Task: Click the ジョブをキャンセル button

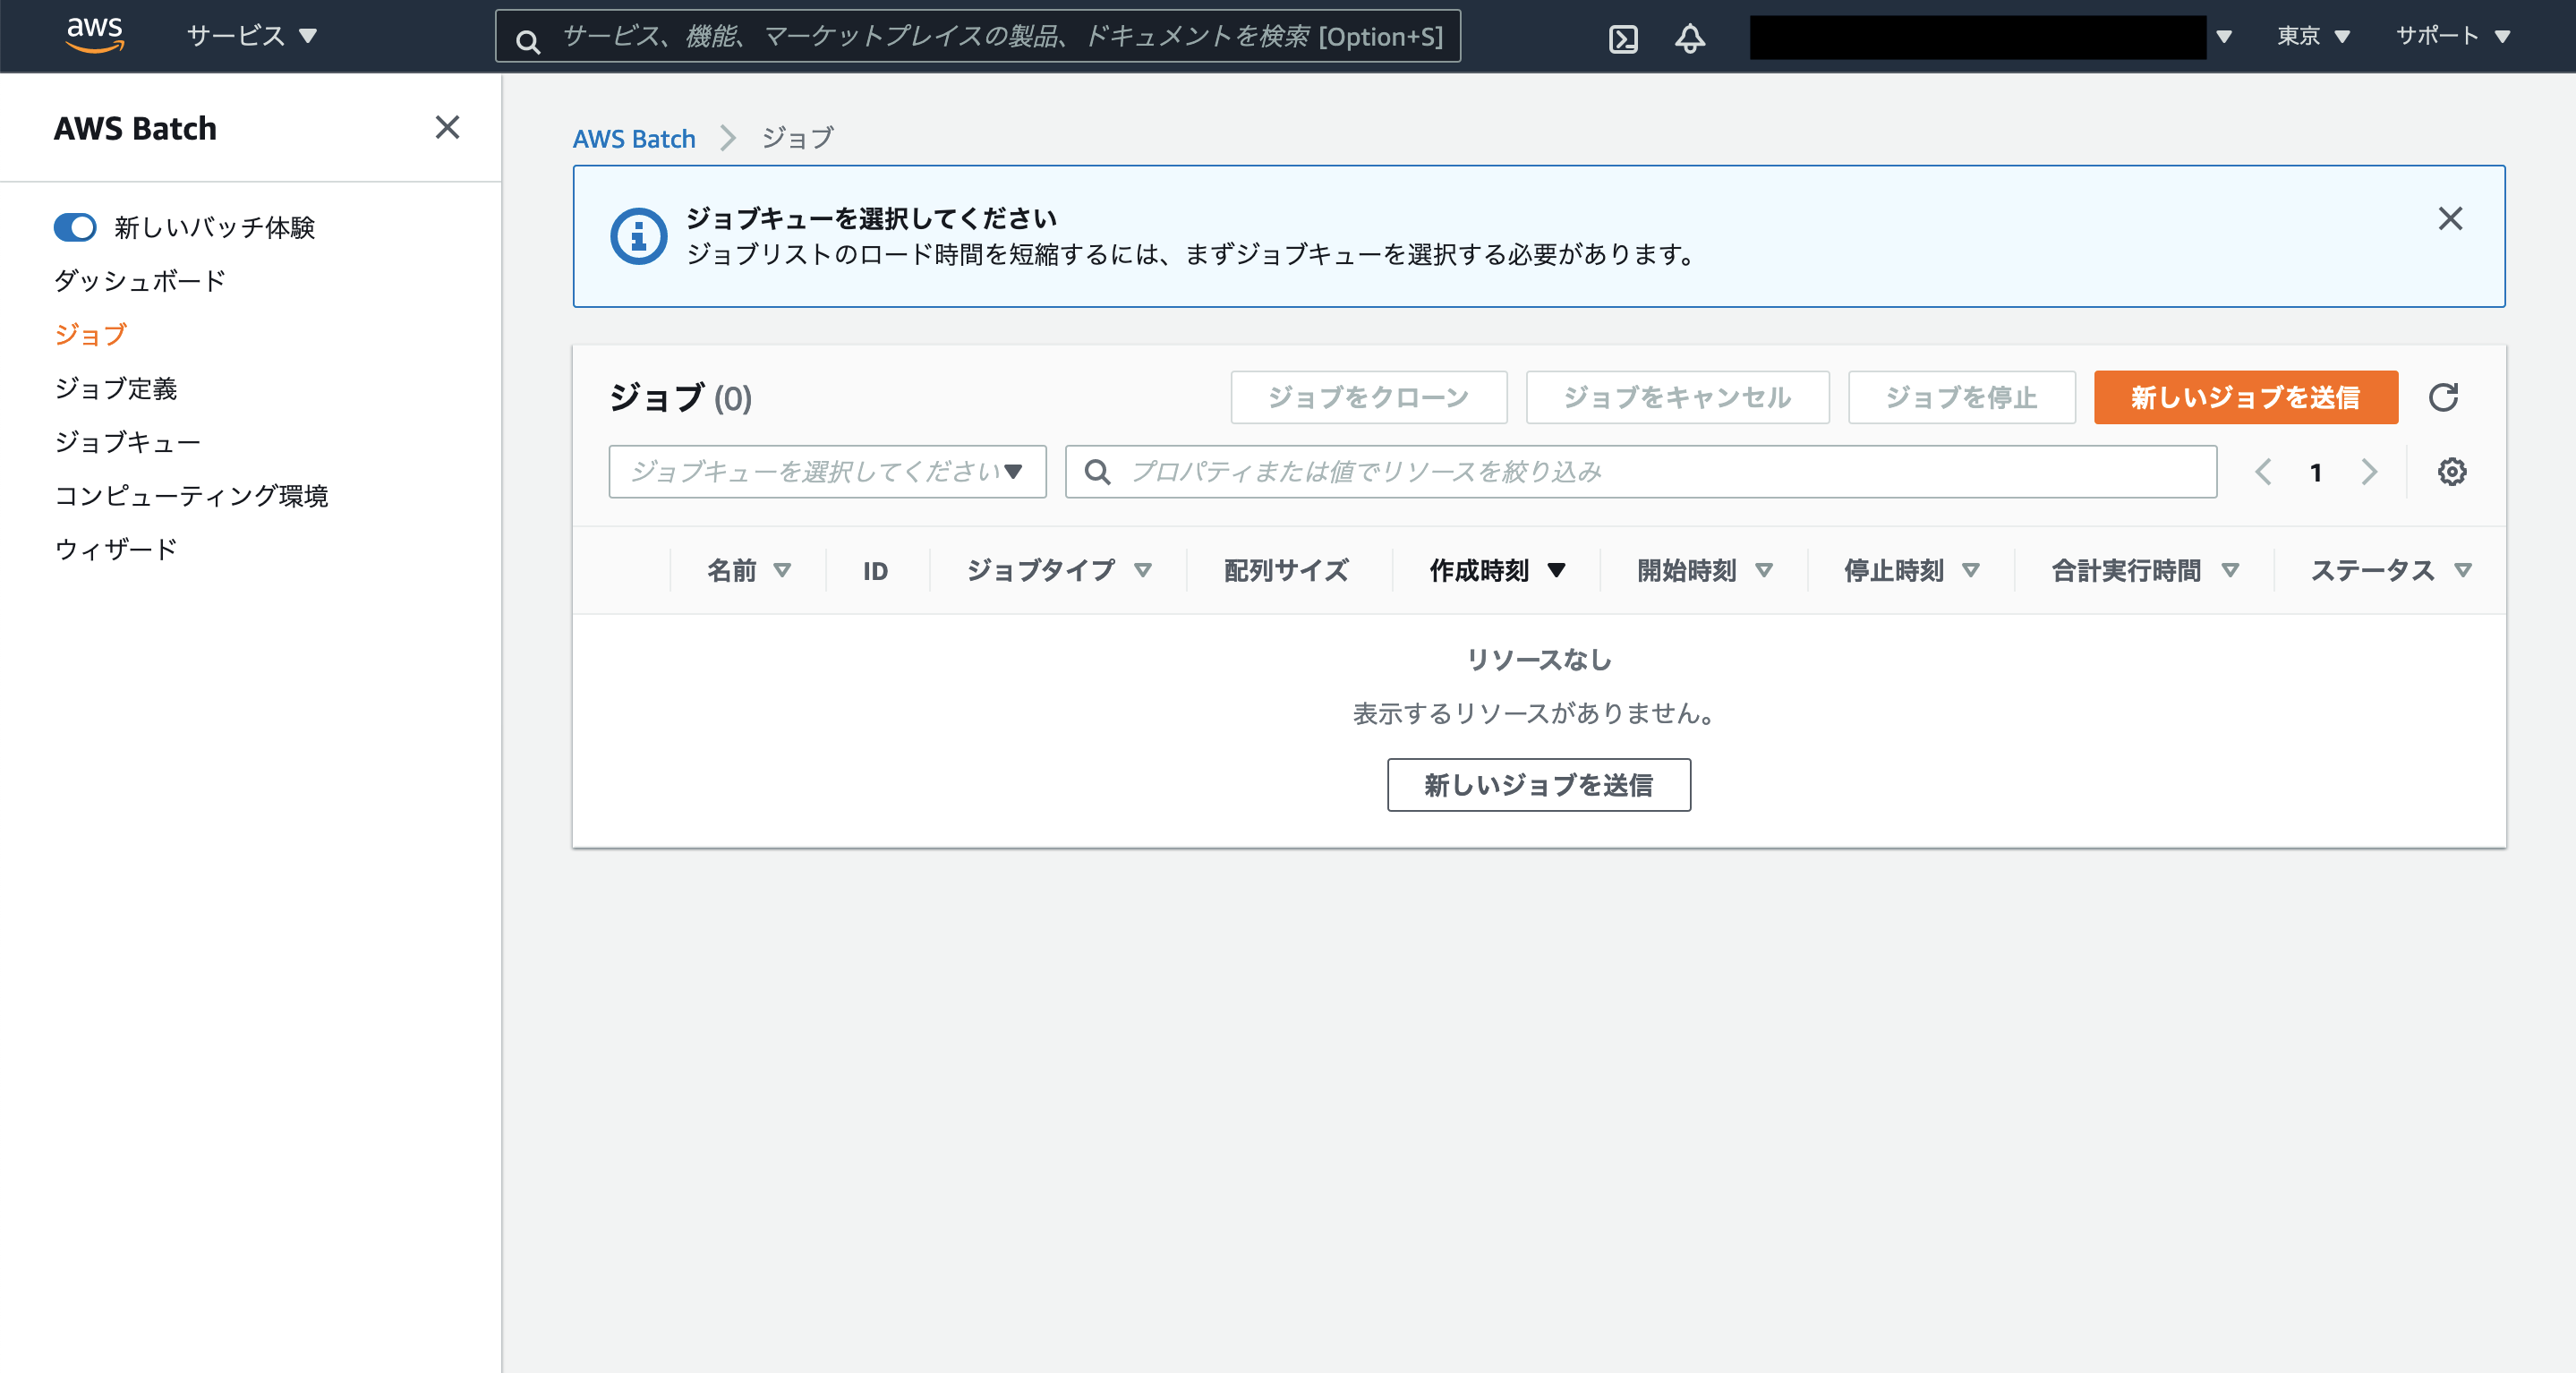Action: tap(1677, 397)
